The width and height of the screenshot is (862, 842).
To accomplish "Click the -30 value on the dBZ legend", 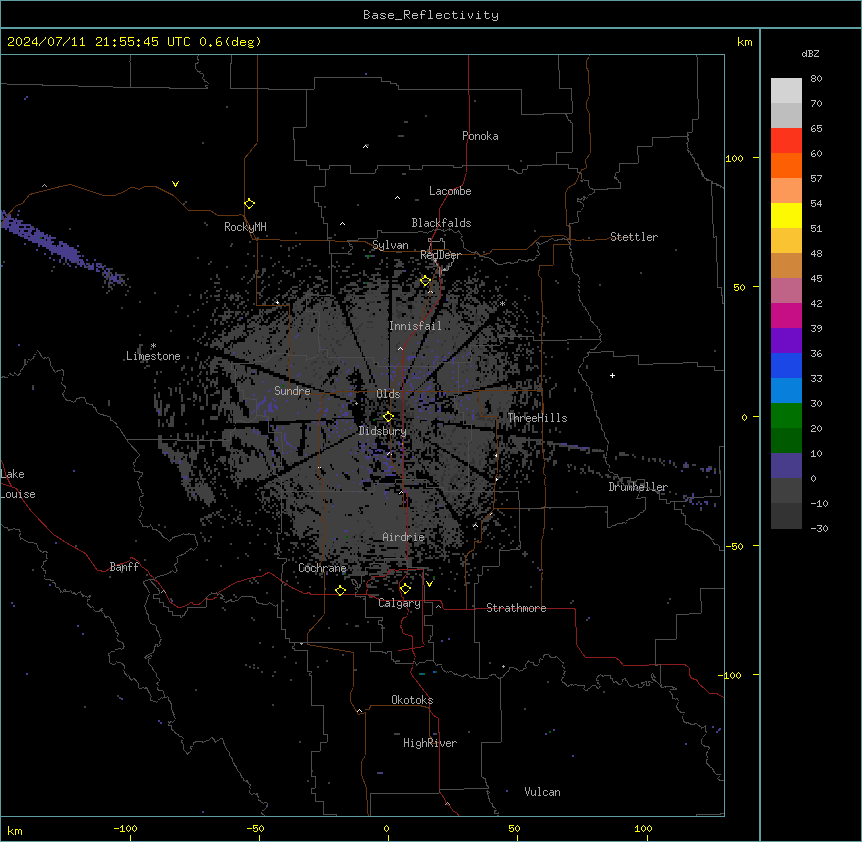I will coord(819,528).
